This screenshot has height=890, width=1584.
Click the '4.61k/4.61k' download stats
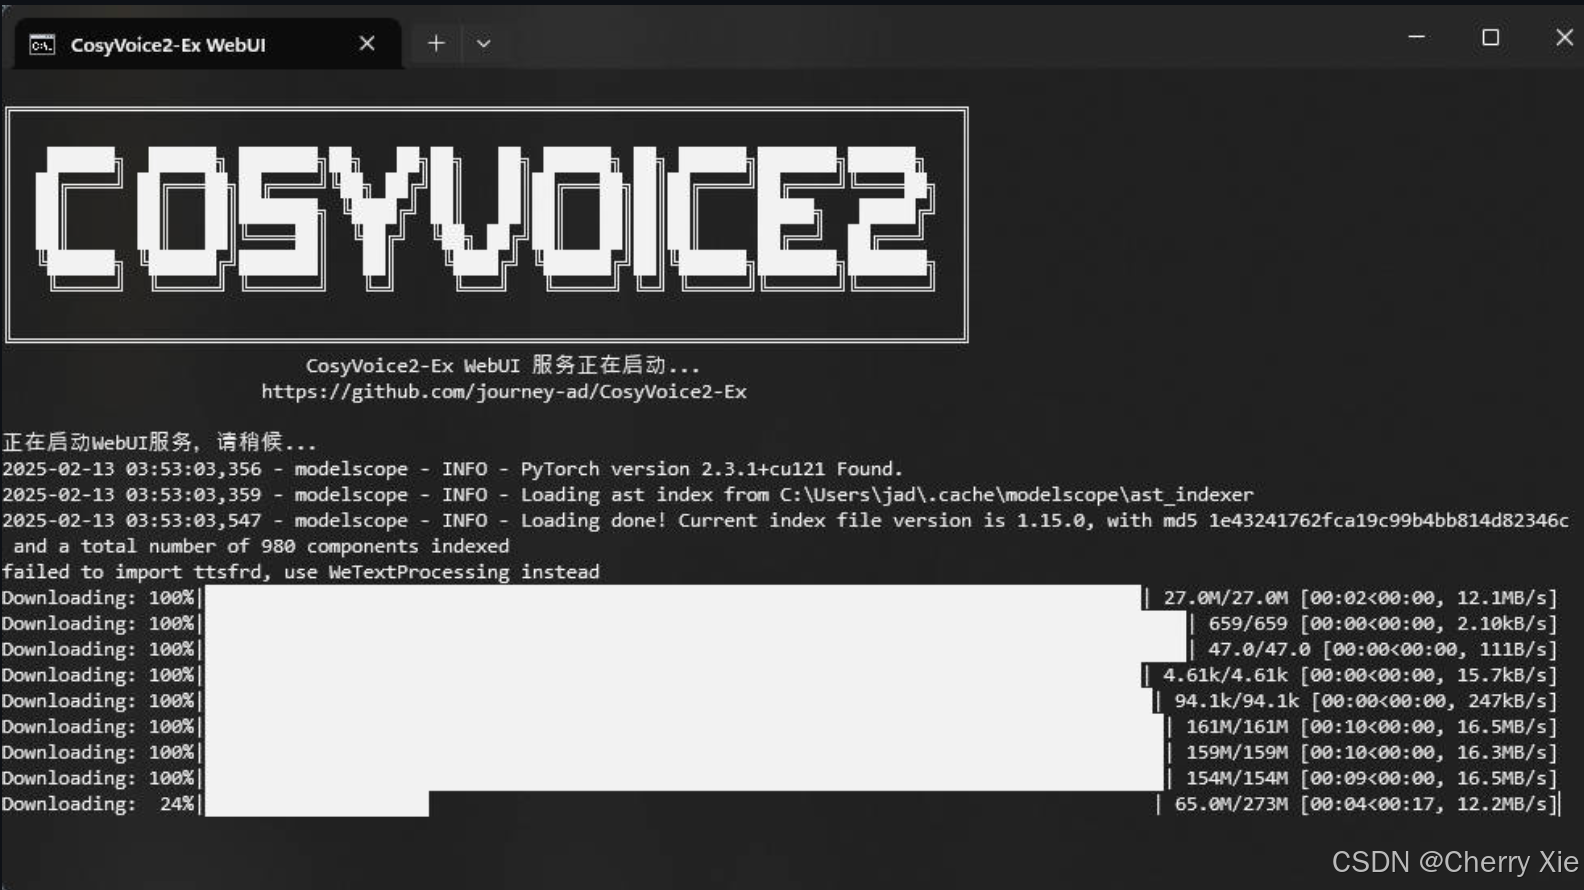point(1360,676)
